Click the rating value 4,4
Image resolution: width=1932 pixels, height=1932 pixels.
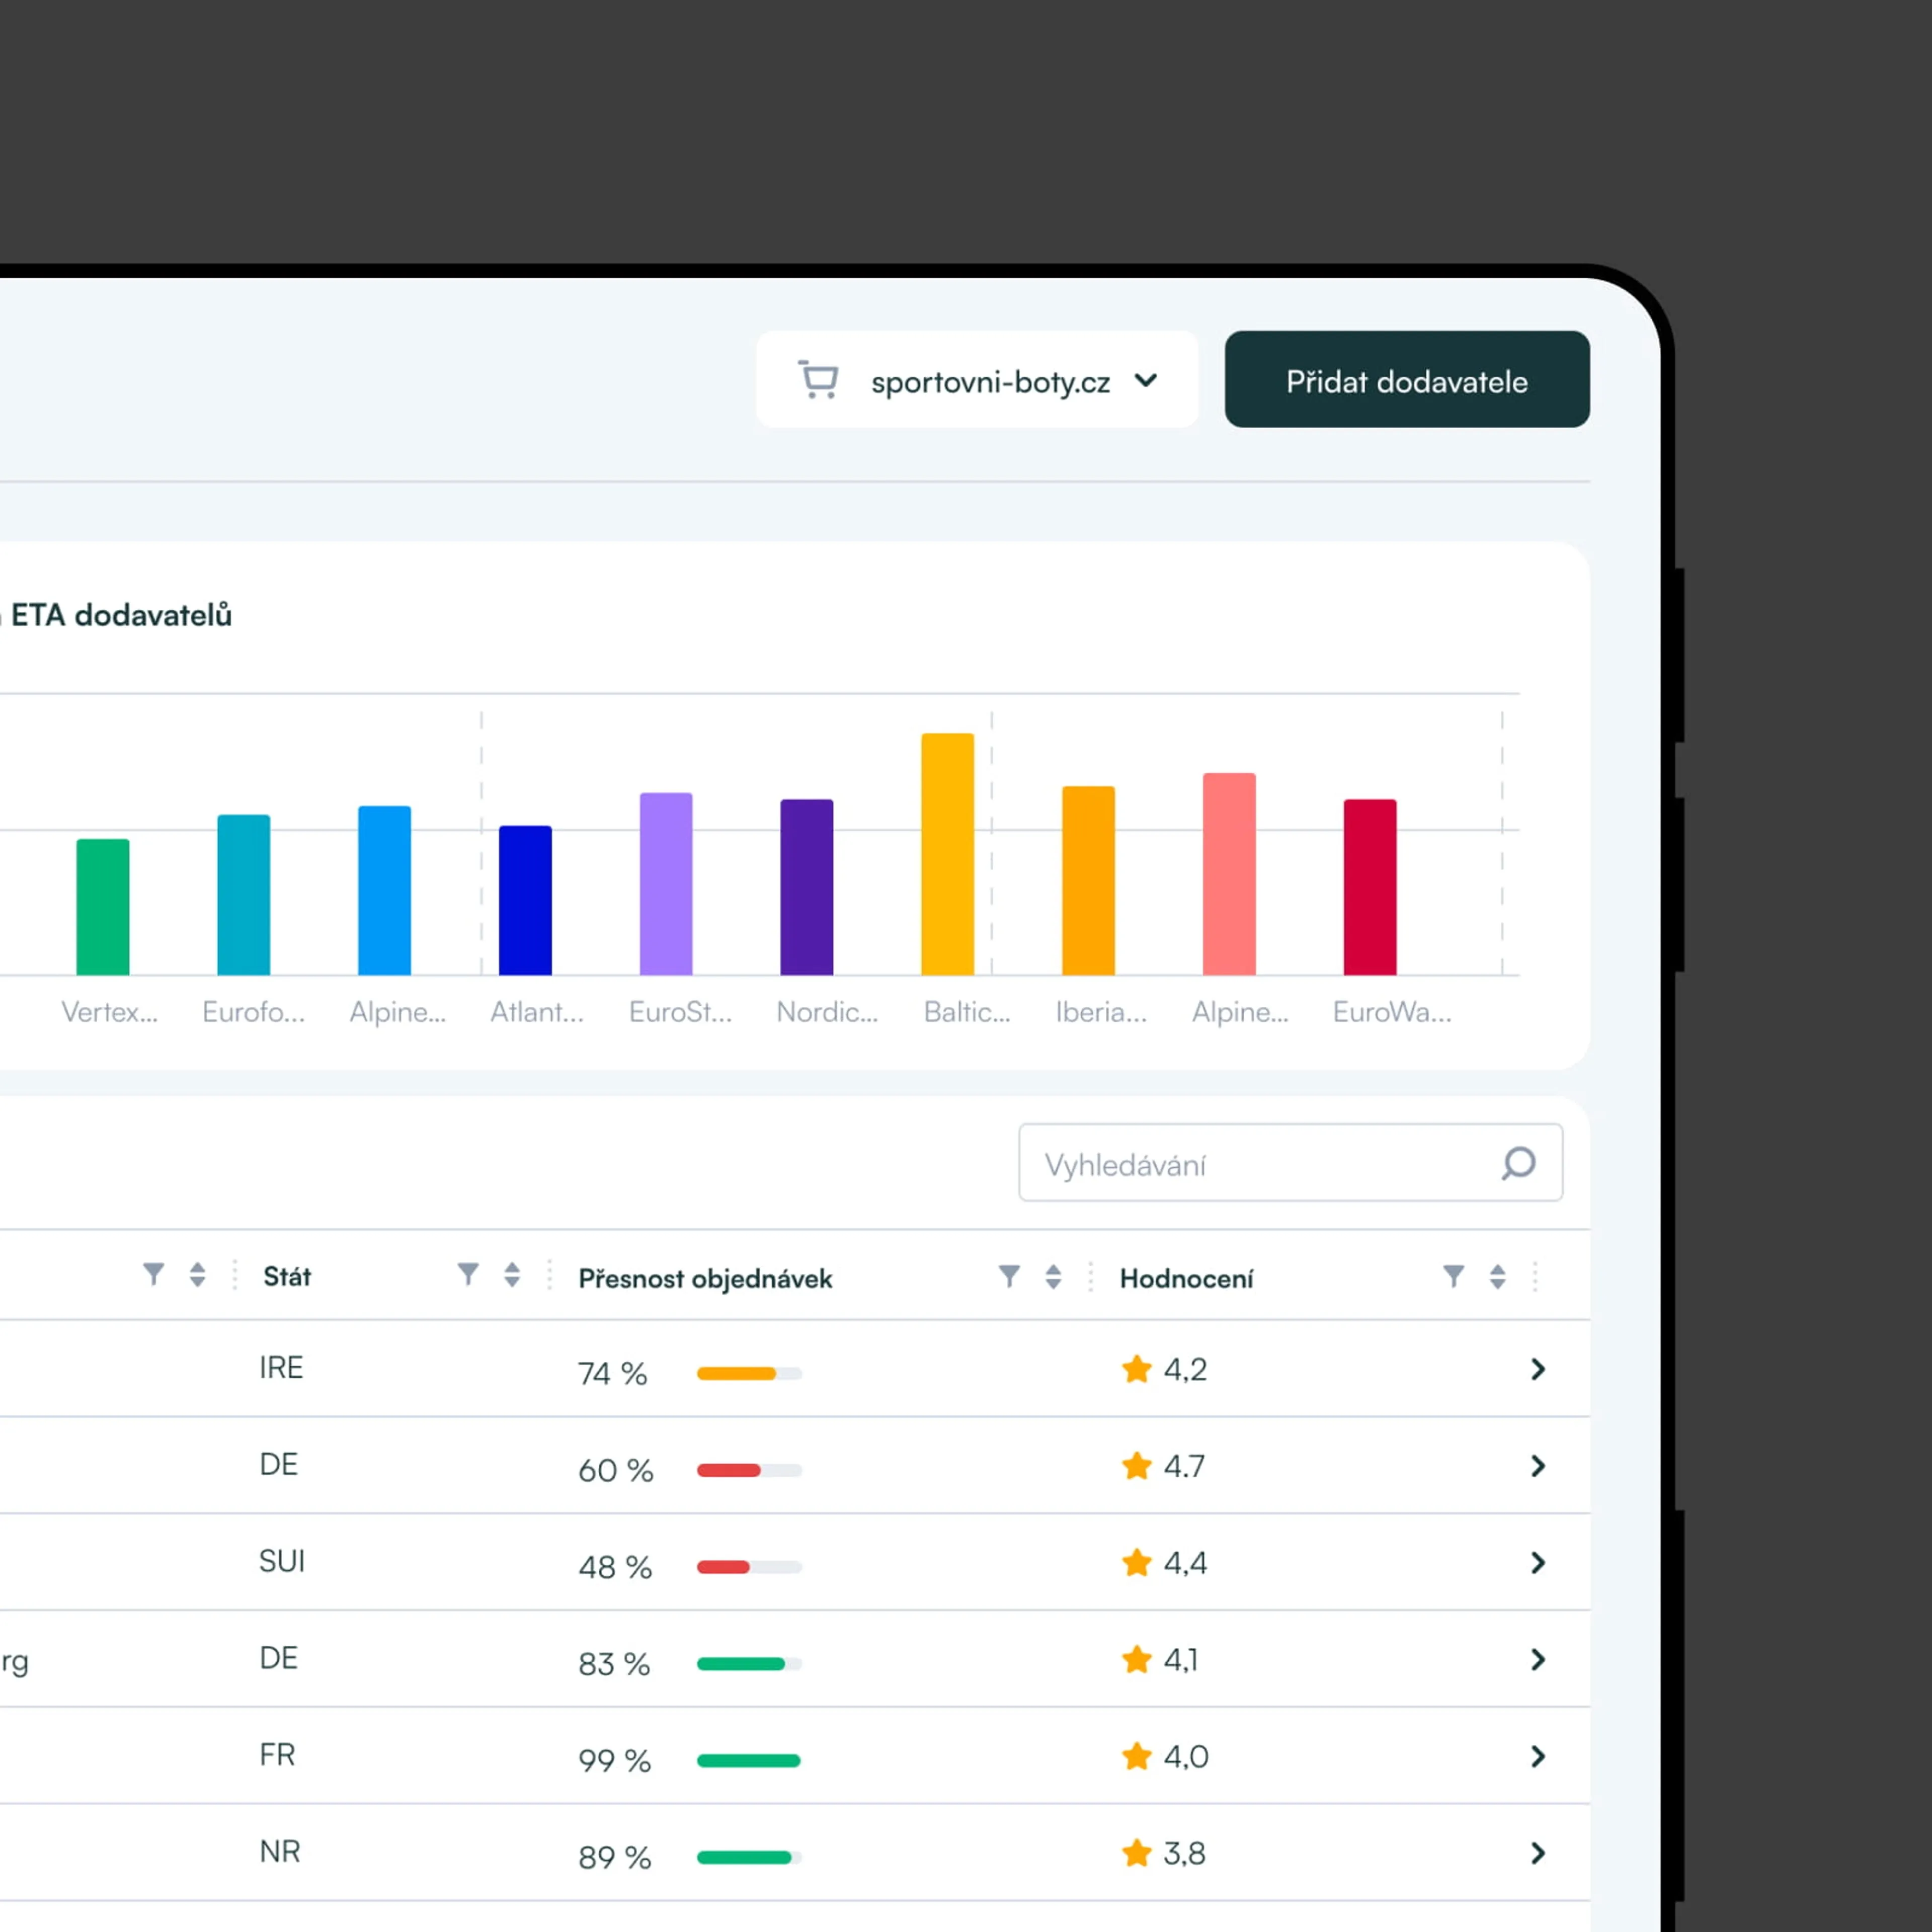pos(1186,1563)
